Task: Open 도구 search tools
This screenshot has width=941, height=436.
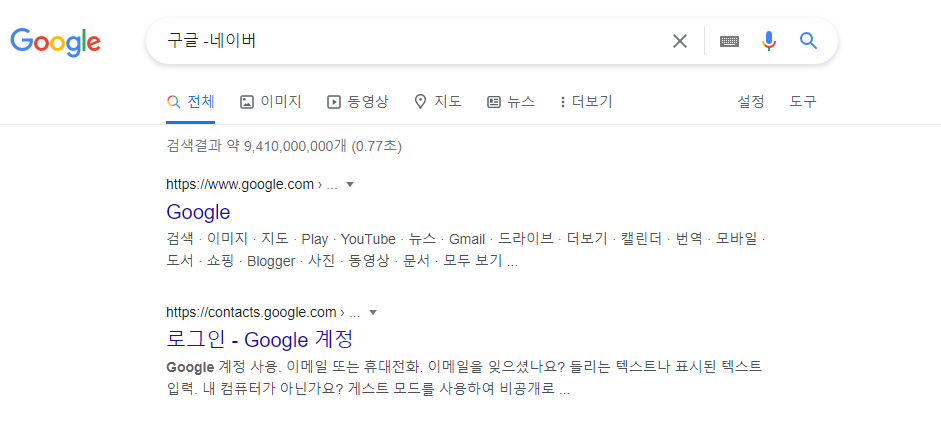Action: [803, 102]
